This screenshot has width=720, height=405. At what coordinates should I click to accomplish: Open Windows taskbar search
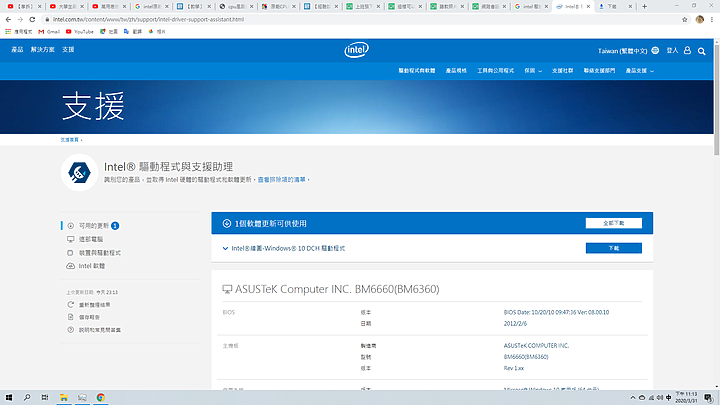27,398
